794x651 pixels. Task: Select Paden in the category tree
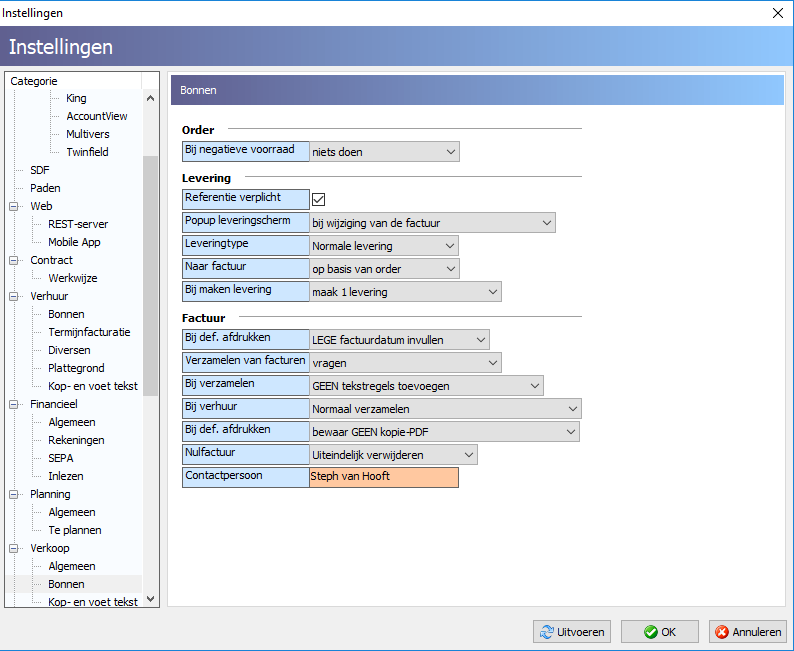[45, 188]
